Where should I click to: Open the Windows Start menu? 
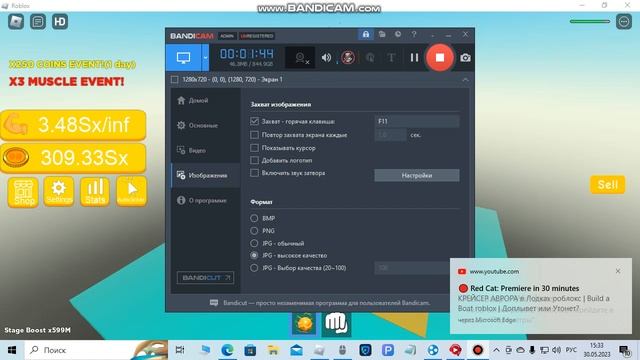click(12, 350)
